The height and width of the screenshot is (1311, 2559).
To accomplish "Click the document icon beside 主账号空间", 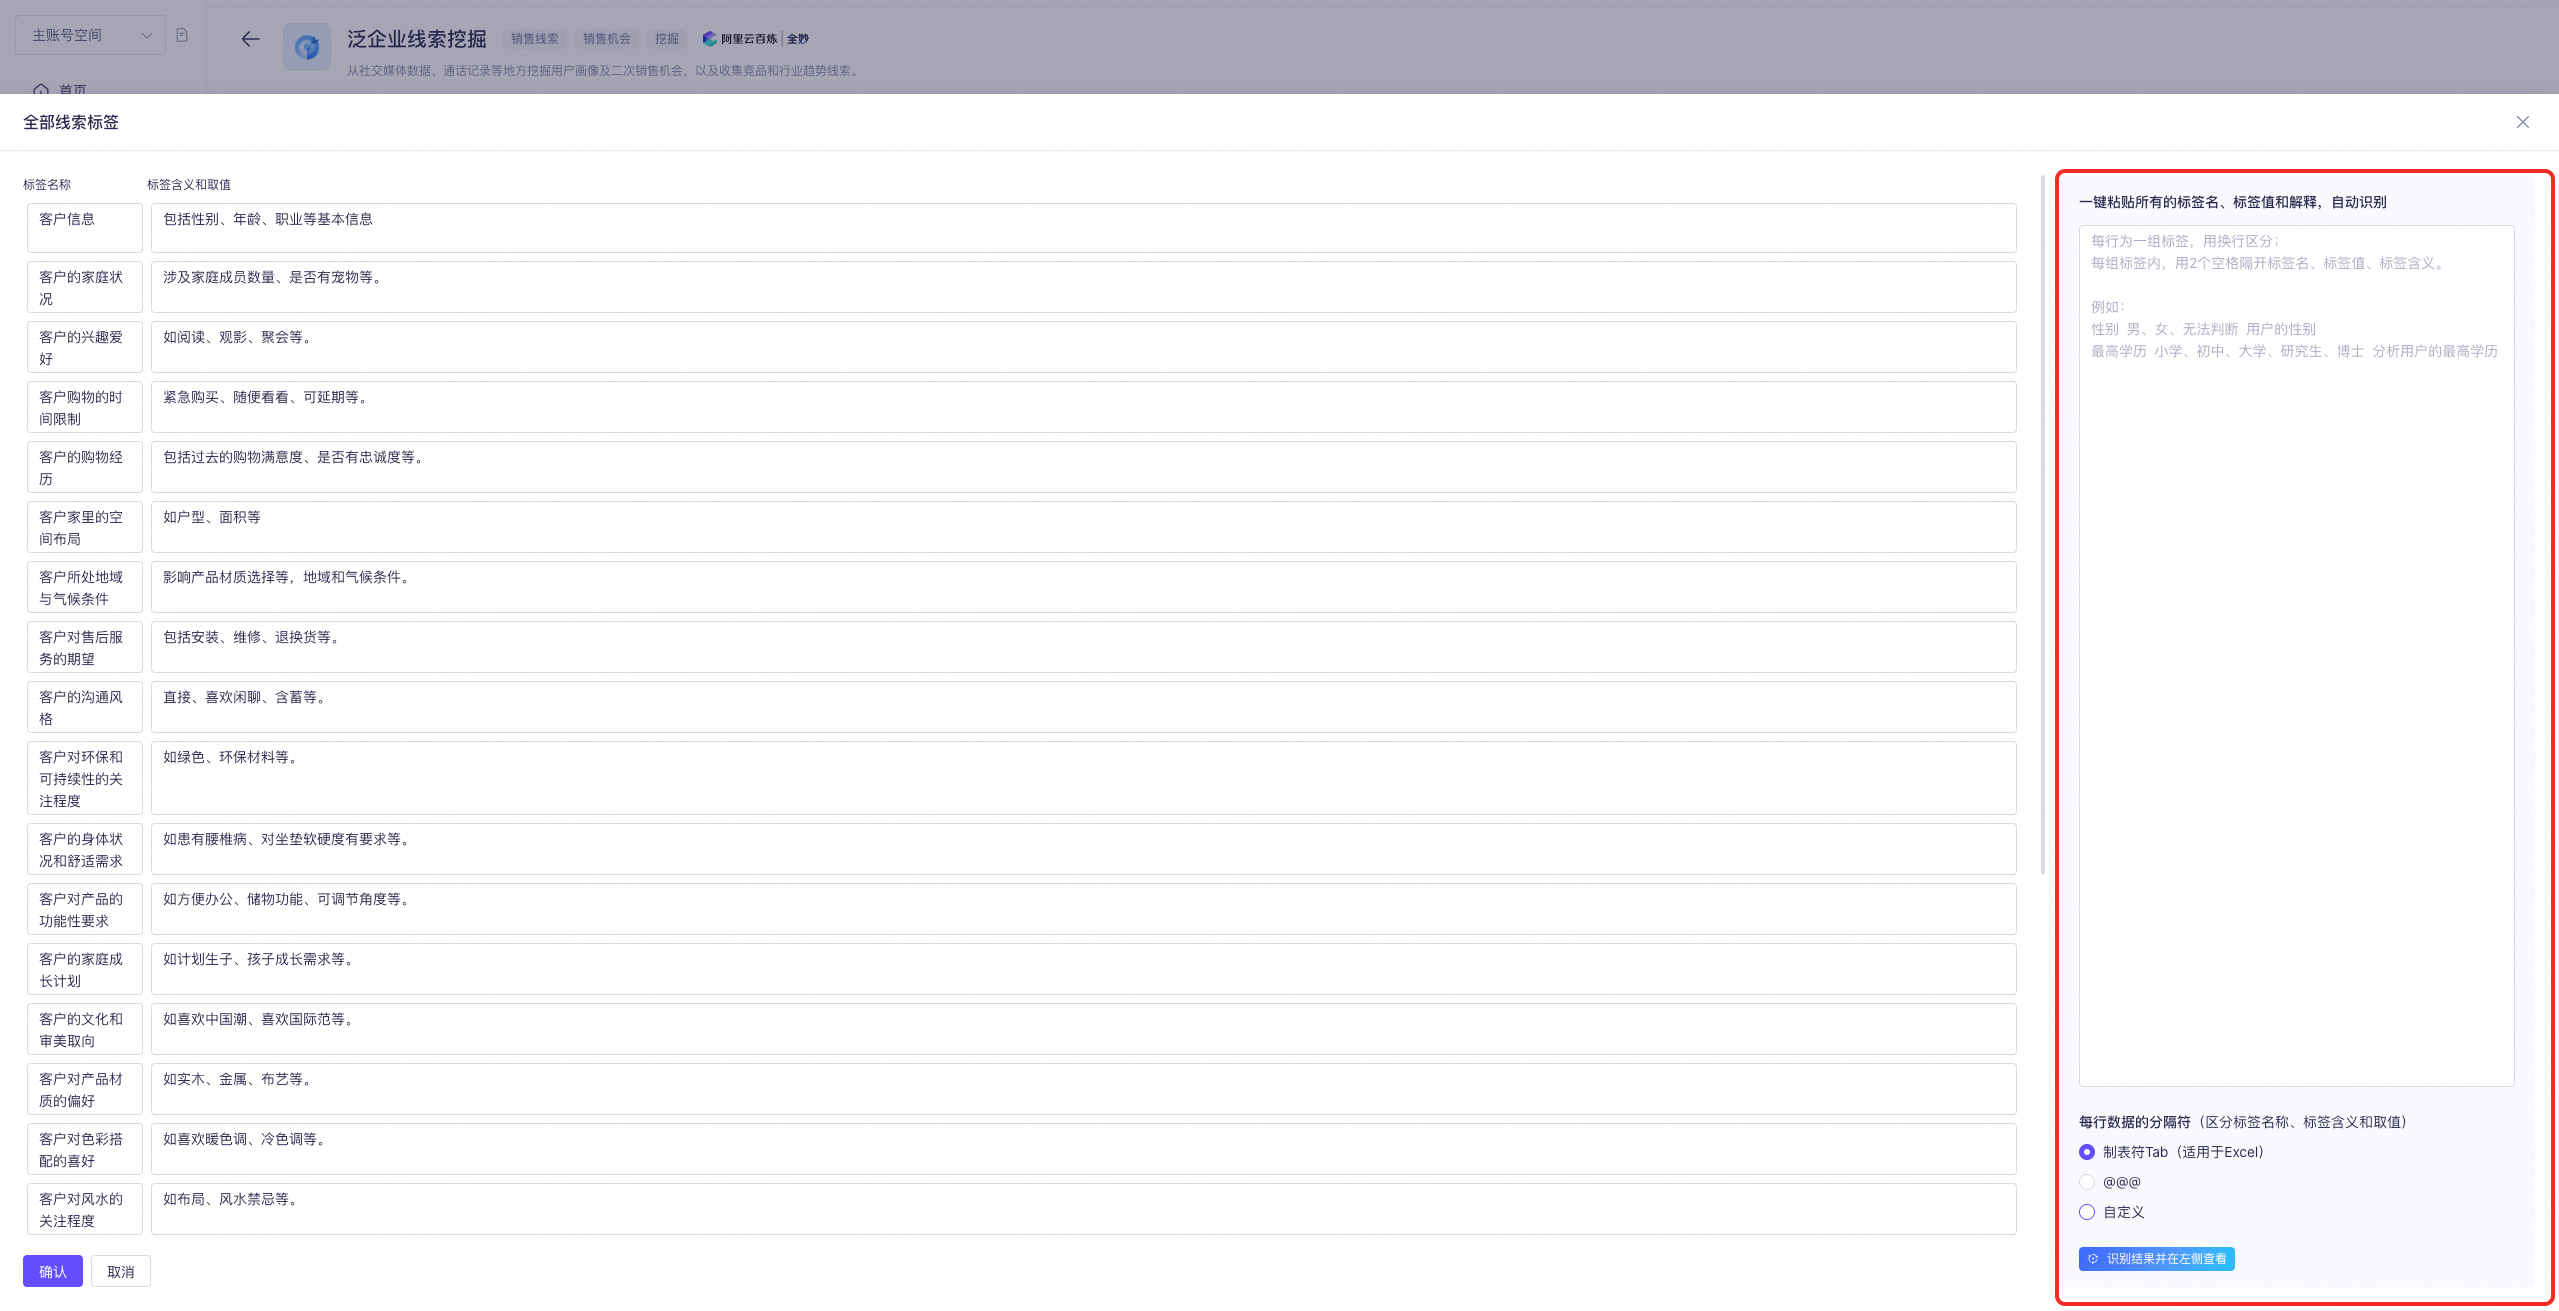I will pyautogui.click(x=182, y=35).
